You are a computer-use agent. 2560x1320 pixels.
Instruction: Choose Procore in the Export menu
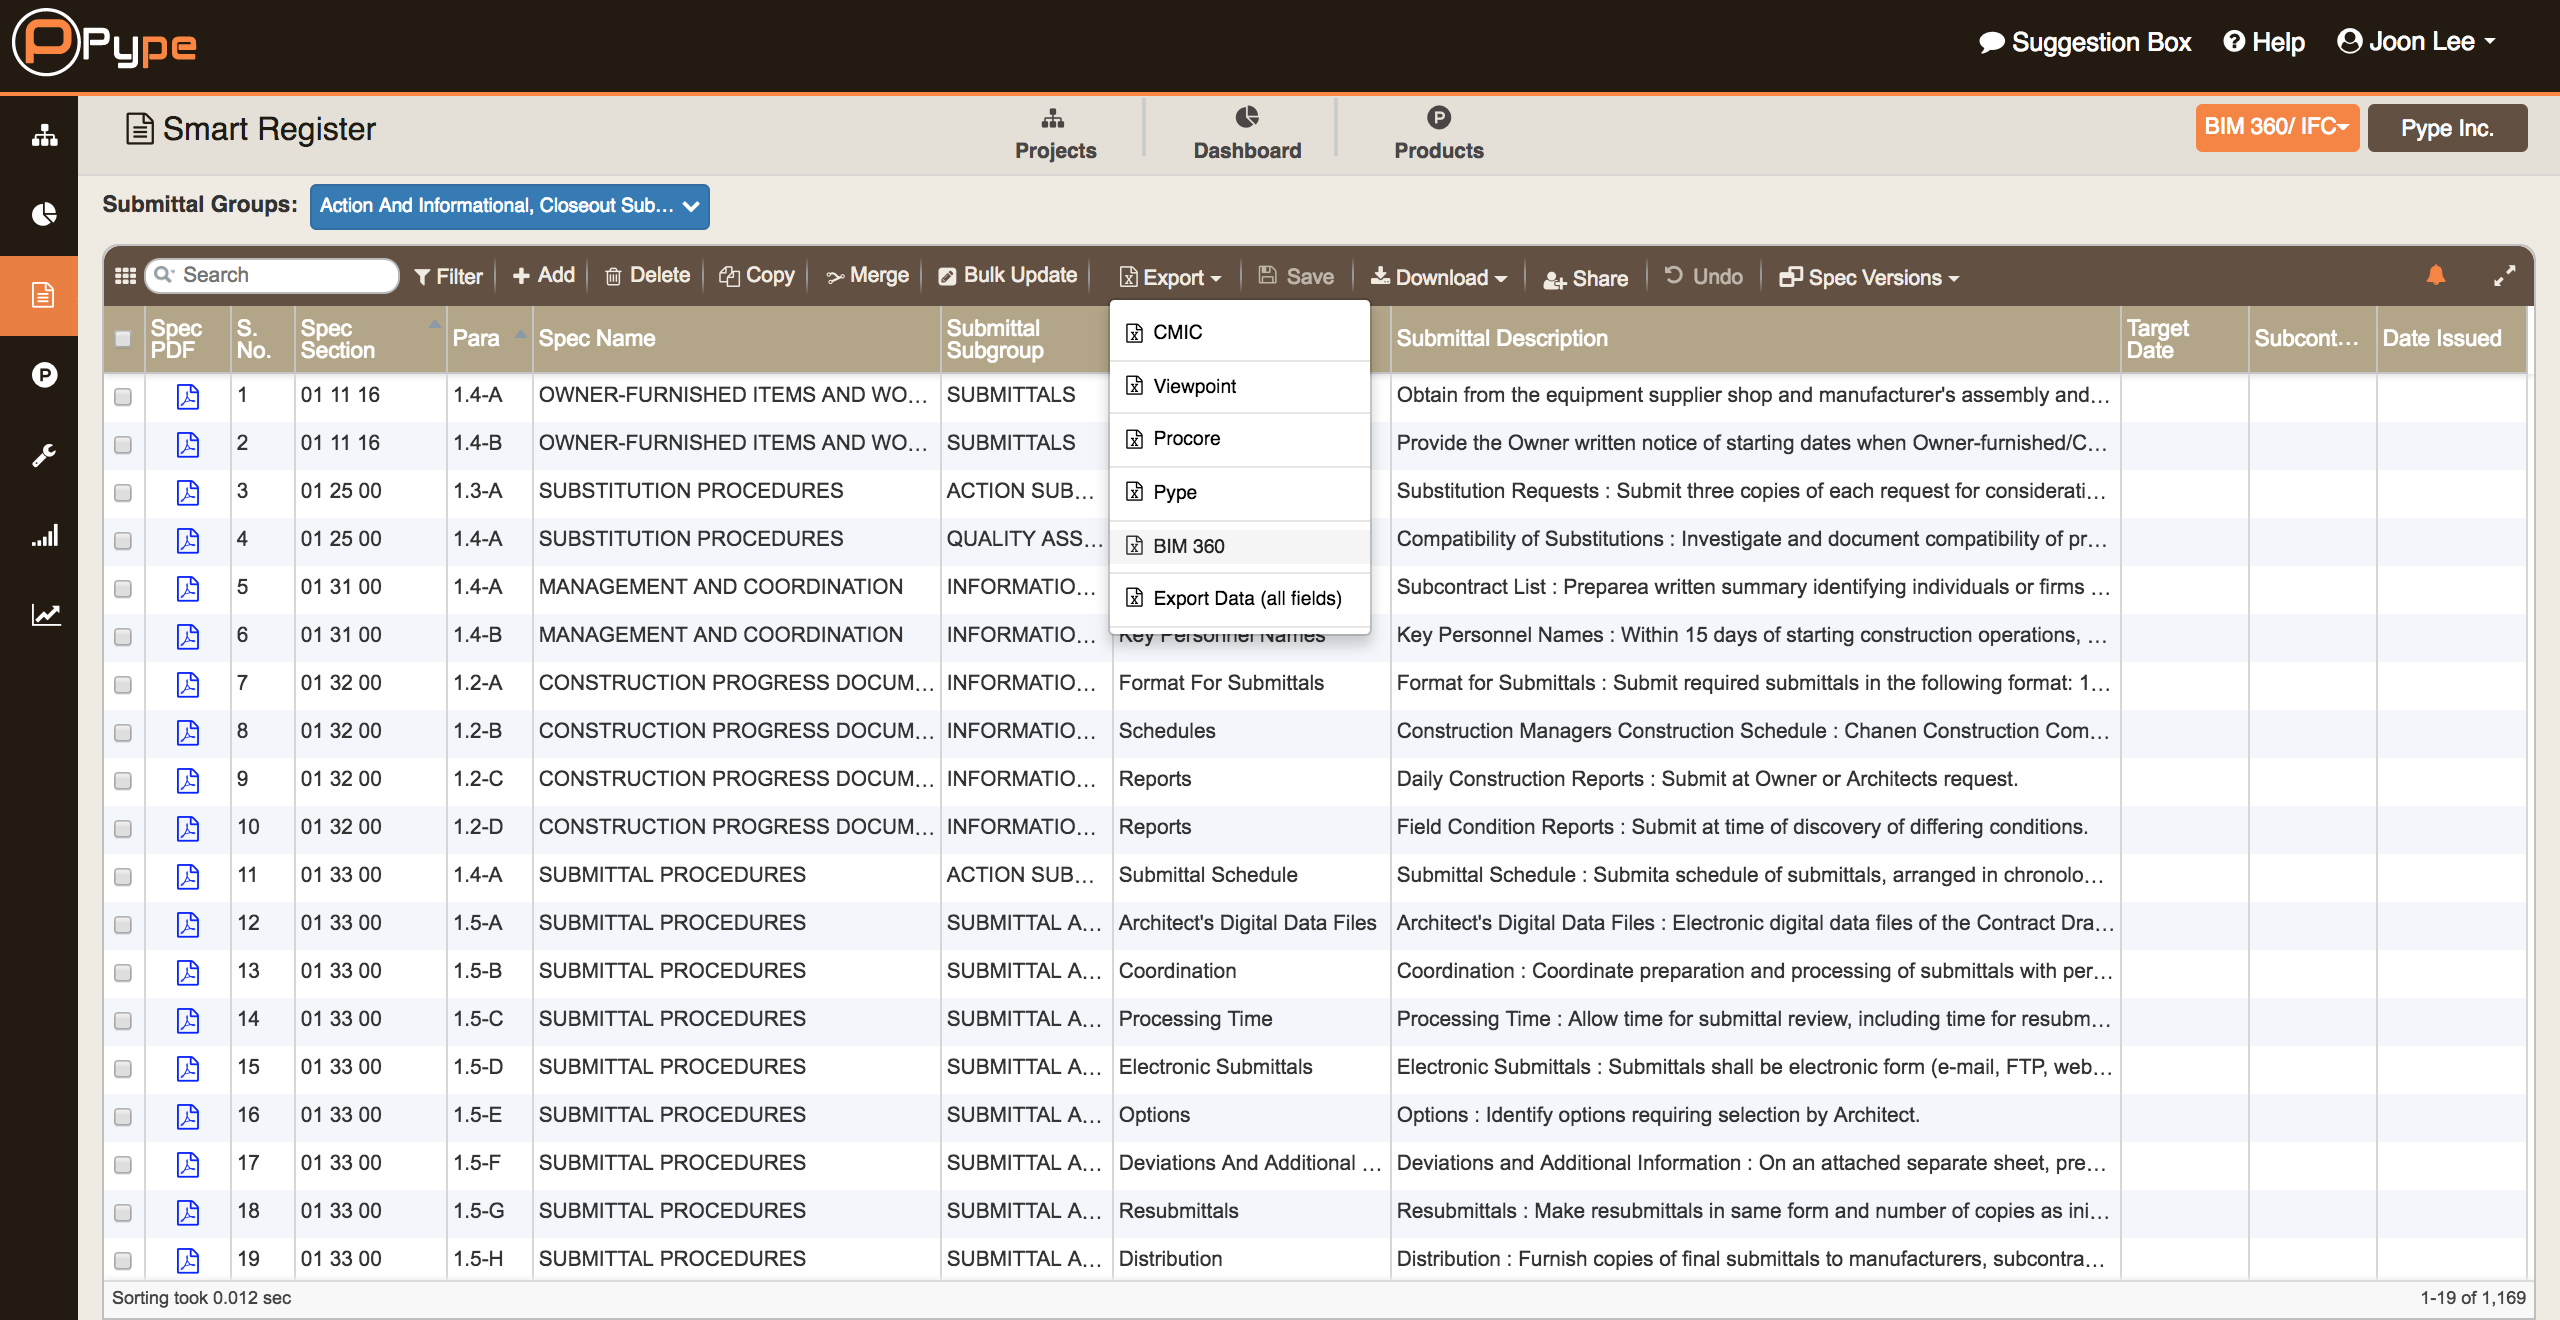pyautogui.click(x=1186, y=438)
